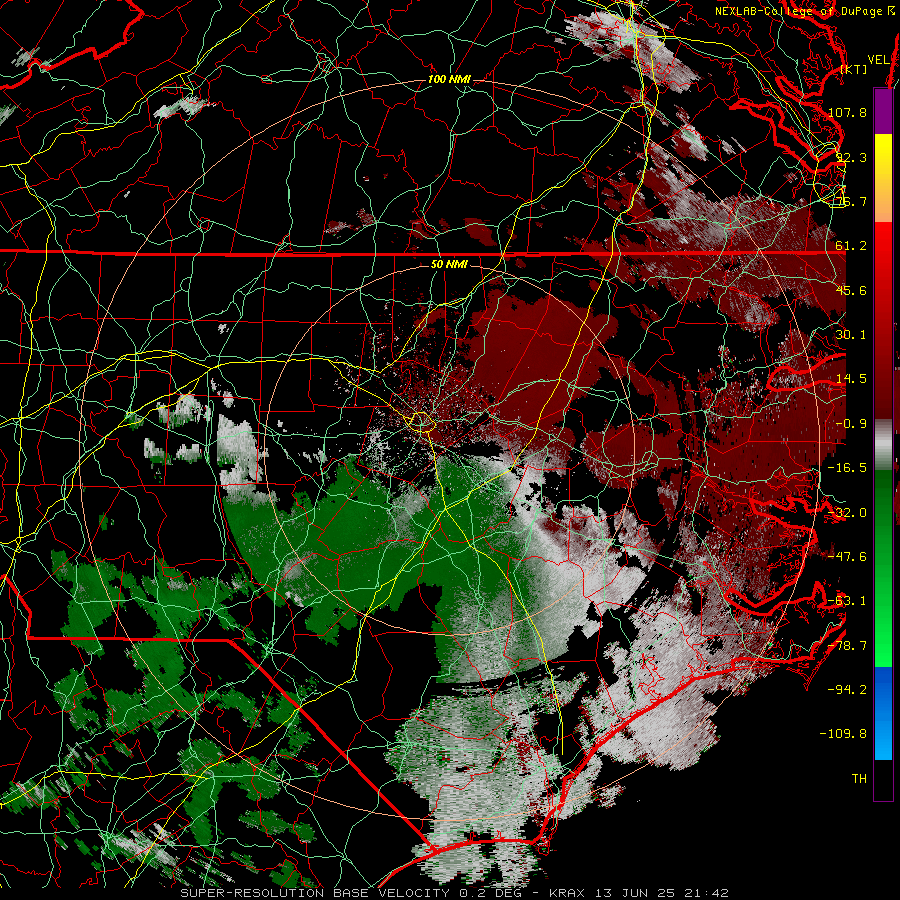900x900 pixels.
Task: Click the -16.5 velocity scale value
Action: click(847, 468)
